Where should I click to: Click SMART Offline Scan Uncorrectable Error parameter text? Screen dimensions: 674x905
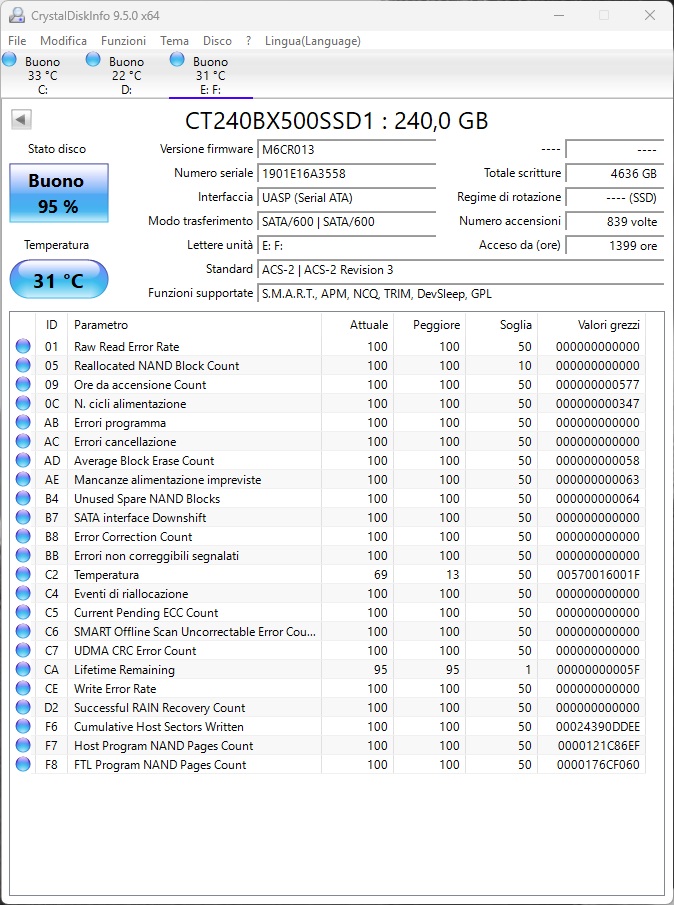[195, 631]
